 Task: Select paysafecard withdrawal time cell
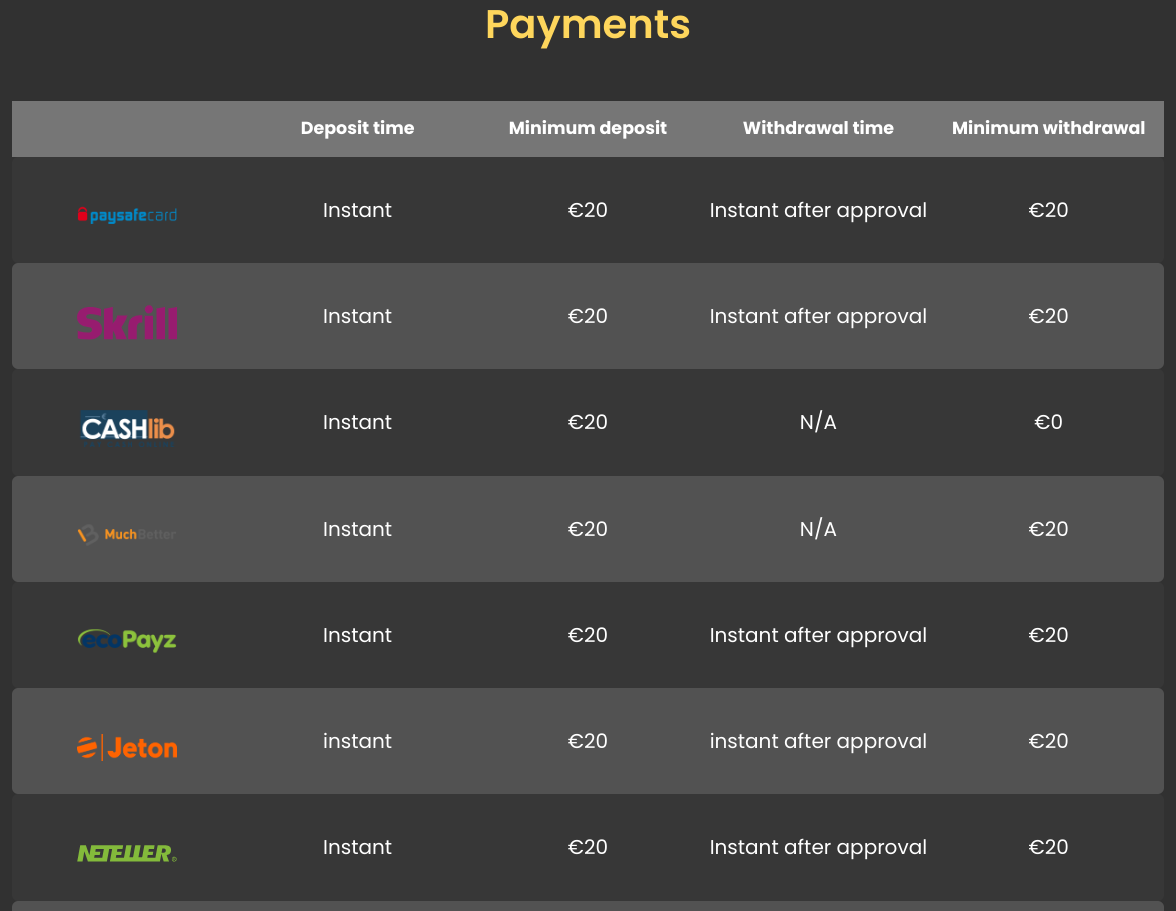pos(818,211)
